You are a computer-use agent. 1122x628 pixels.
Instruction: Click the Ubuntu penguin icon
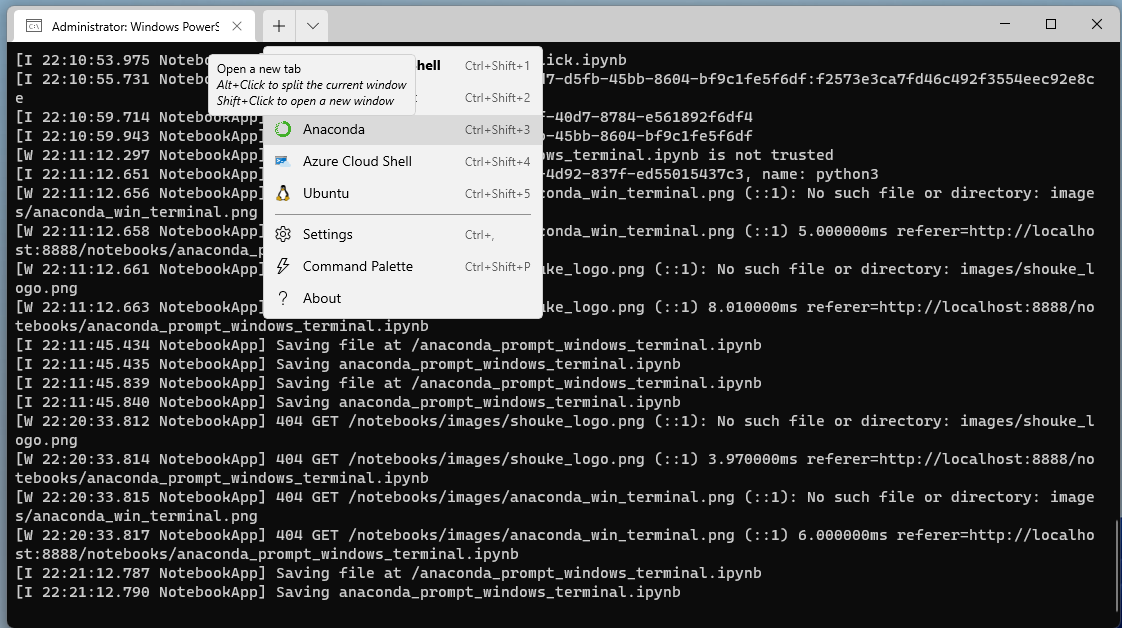coord(285,193)
